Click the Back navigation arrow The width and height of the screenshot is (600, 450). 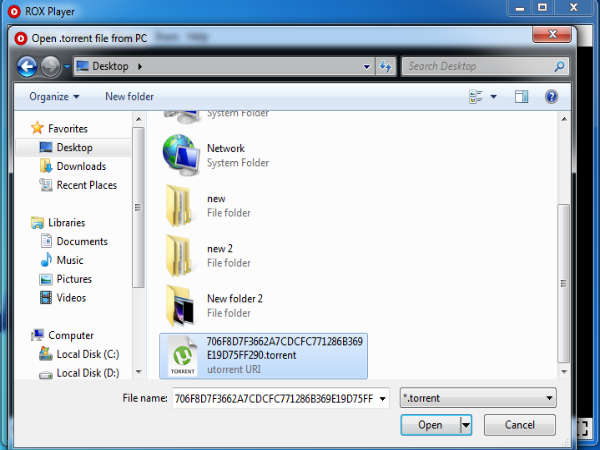28,67
